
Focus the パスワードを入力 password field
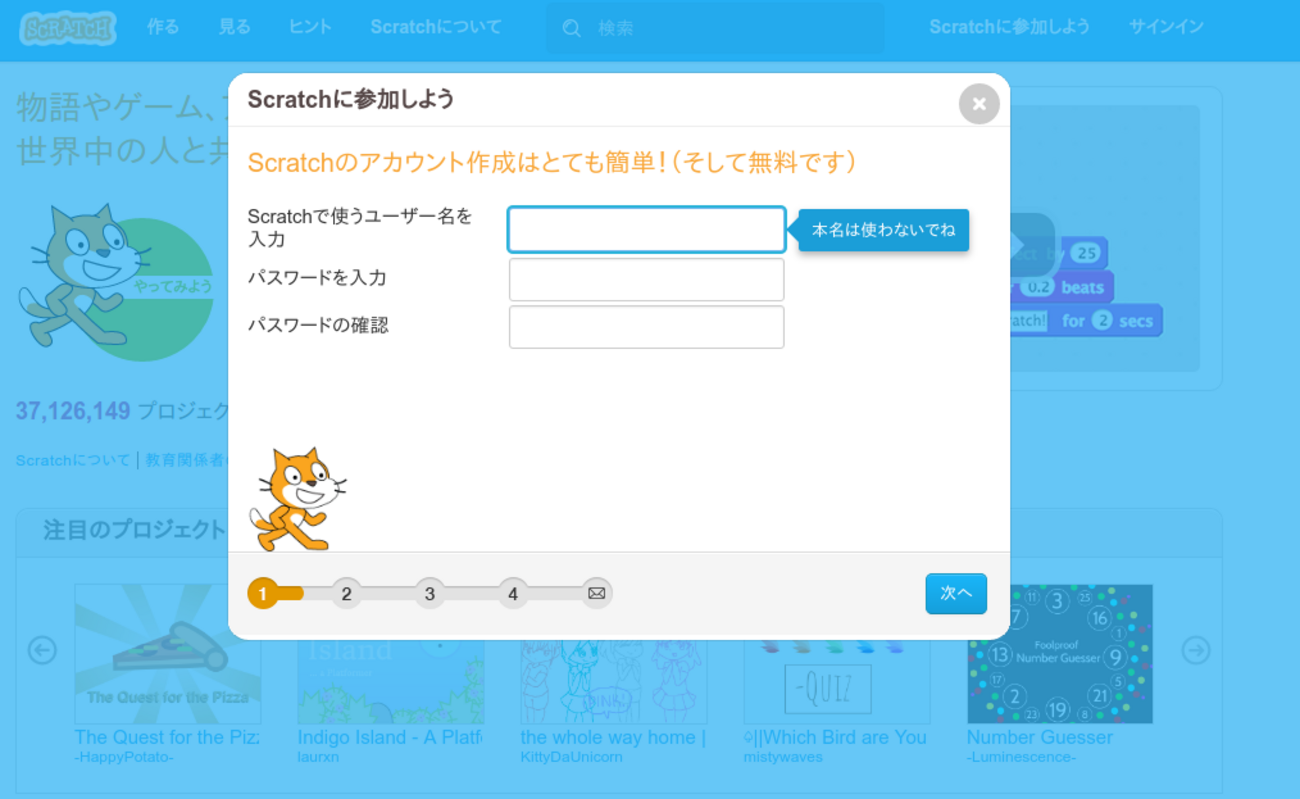tap(646, 279)
